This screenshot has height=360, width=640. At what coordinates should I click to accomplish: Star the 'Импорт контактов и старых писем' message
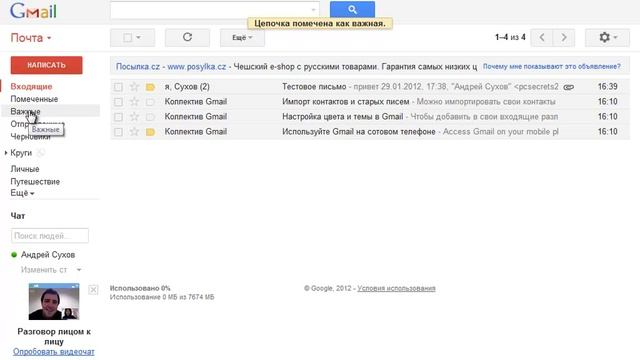click(x=134, y=102)
